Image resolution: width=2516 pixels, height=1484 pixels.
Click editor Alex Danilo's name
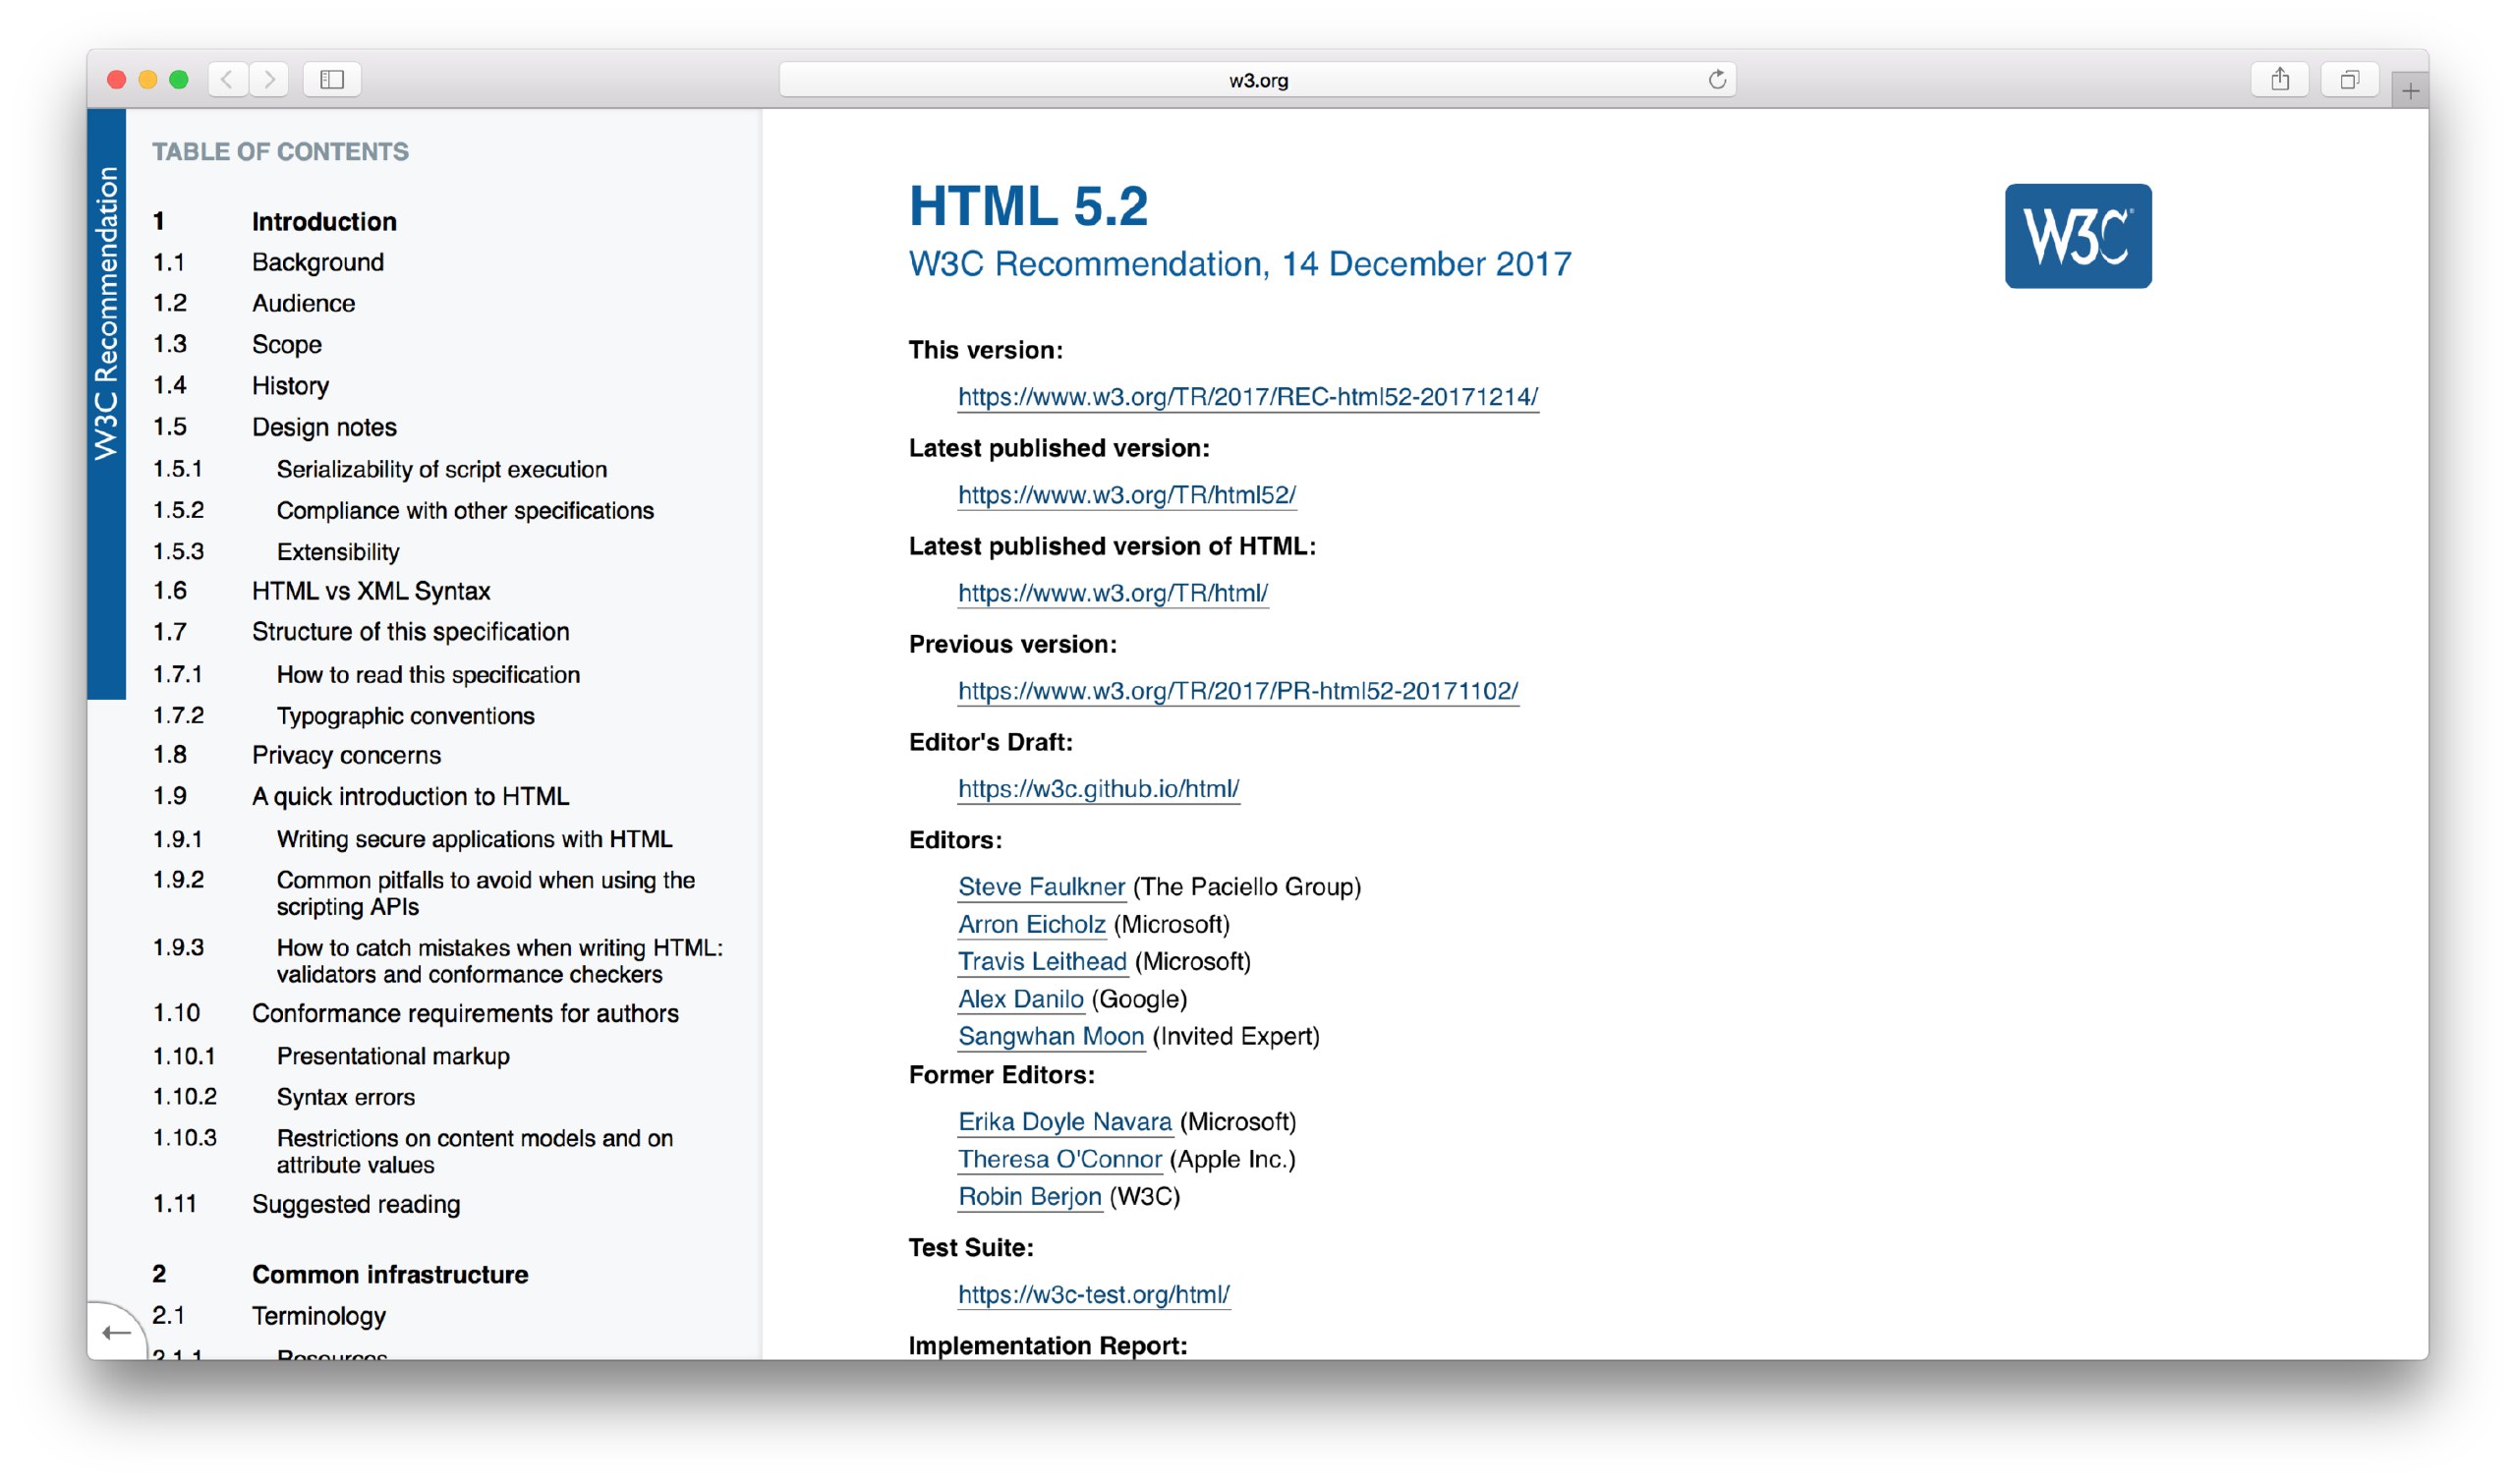coord(1021,1000)
